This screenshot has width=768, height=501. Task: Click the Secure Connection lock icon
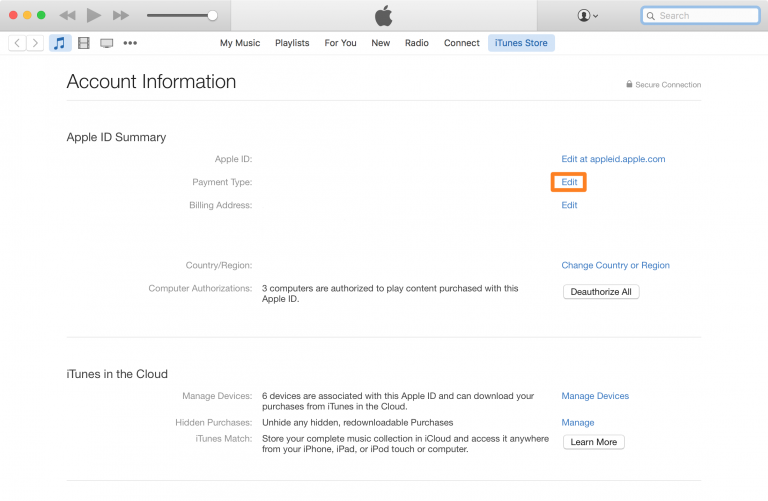pyautogui.click(x=629, y=84)
